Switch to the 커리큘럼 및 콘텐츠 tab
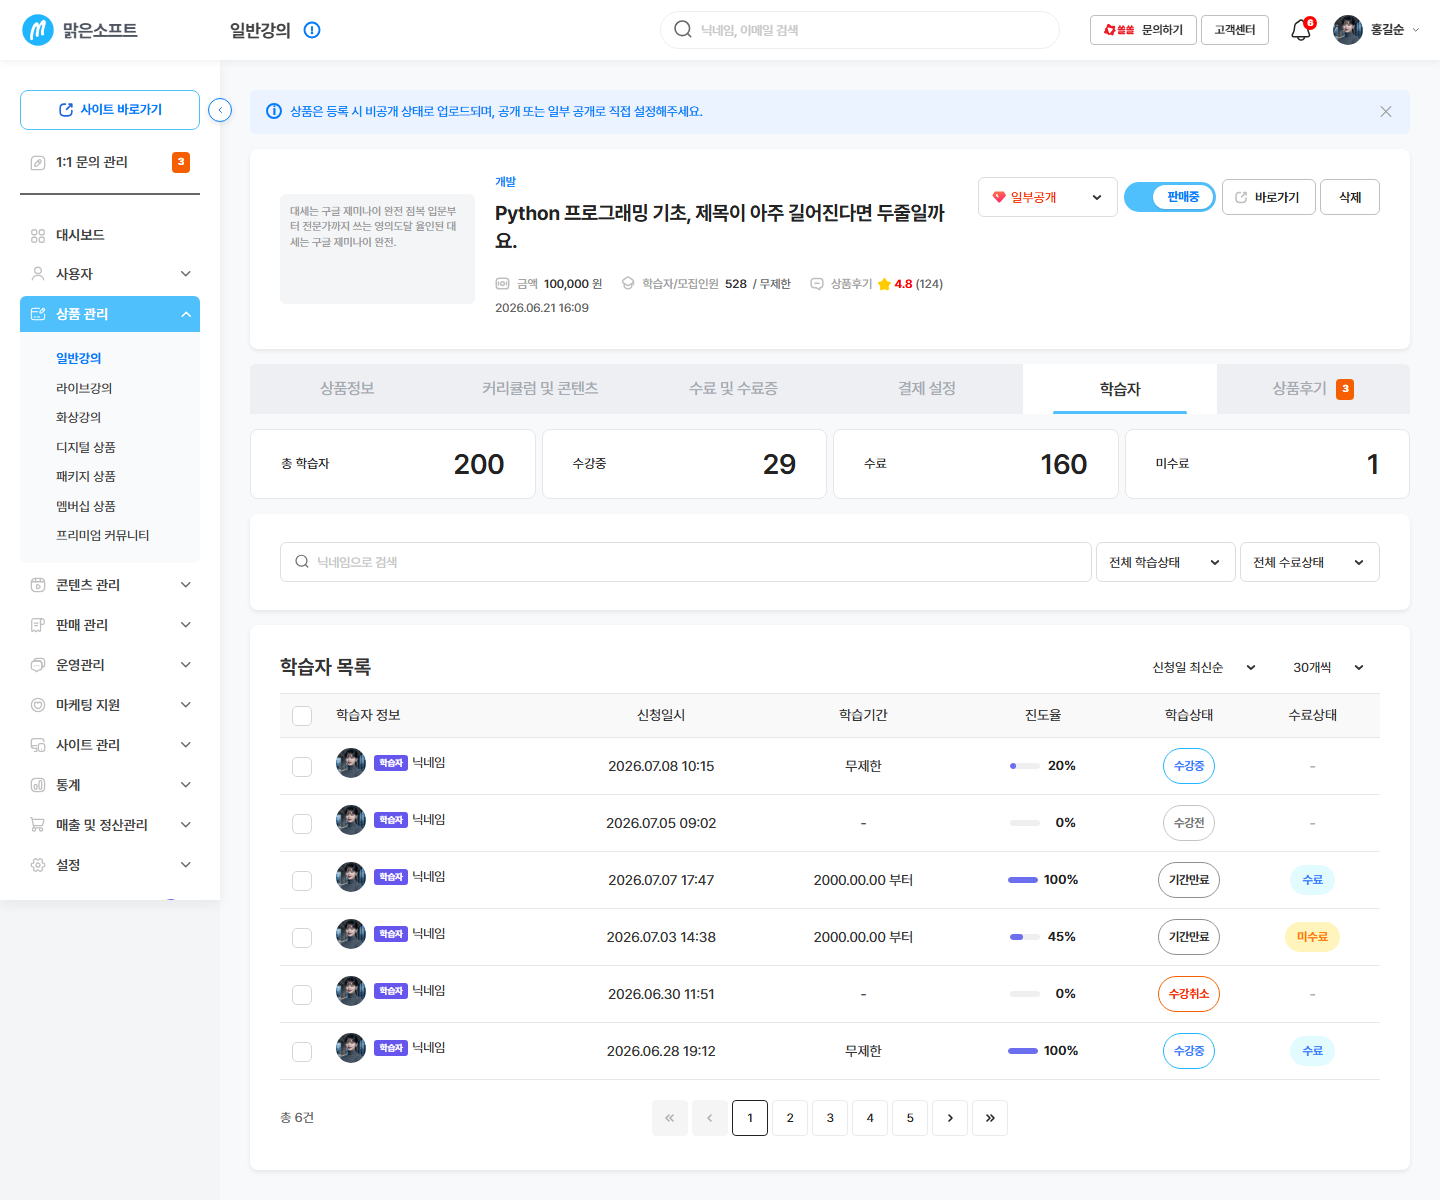 pos(540,389)
